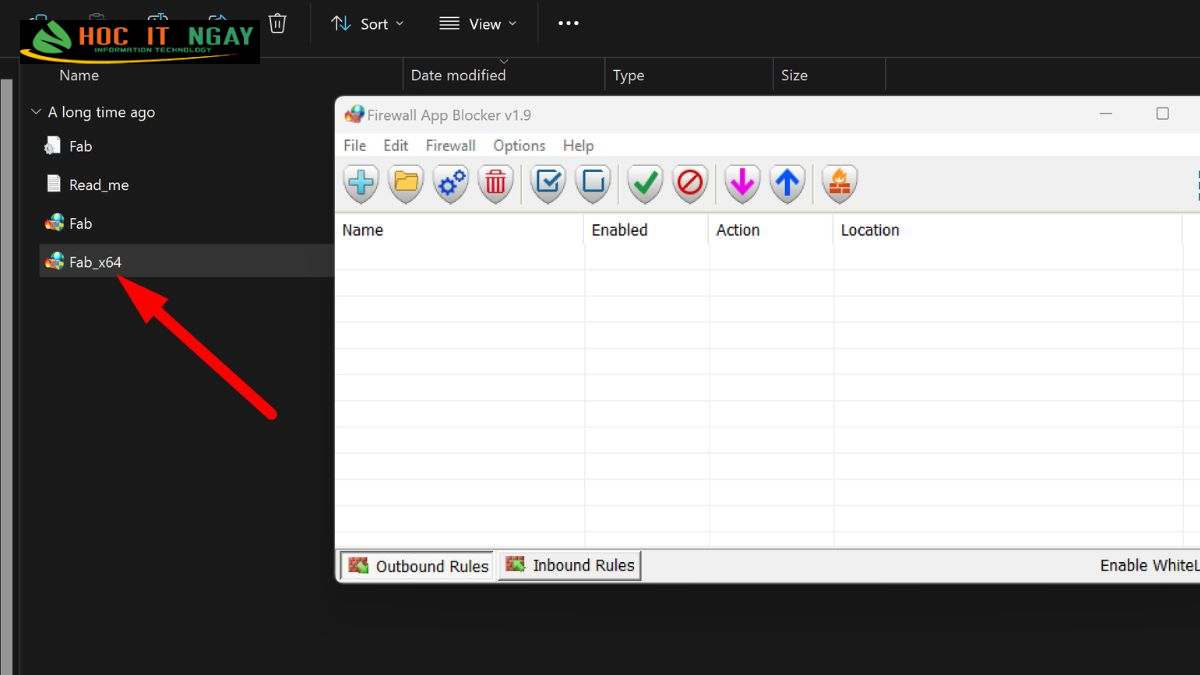Image resolution: width=1200 pixels, height=675 pixels.
Task: Collapse the 'A long time ago' group
Action: pos(36,112)
